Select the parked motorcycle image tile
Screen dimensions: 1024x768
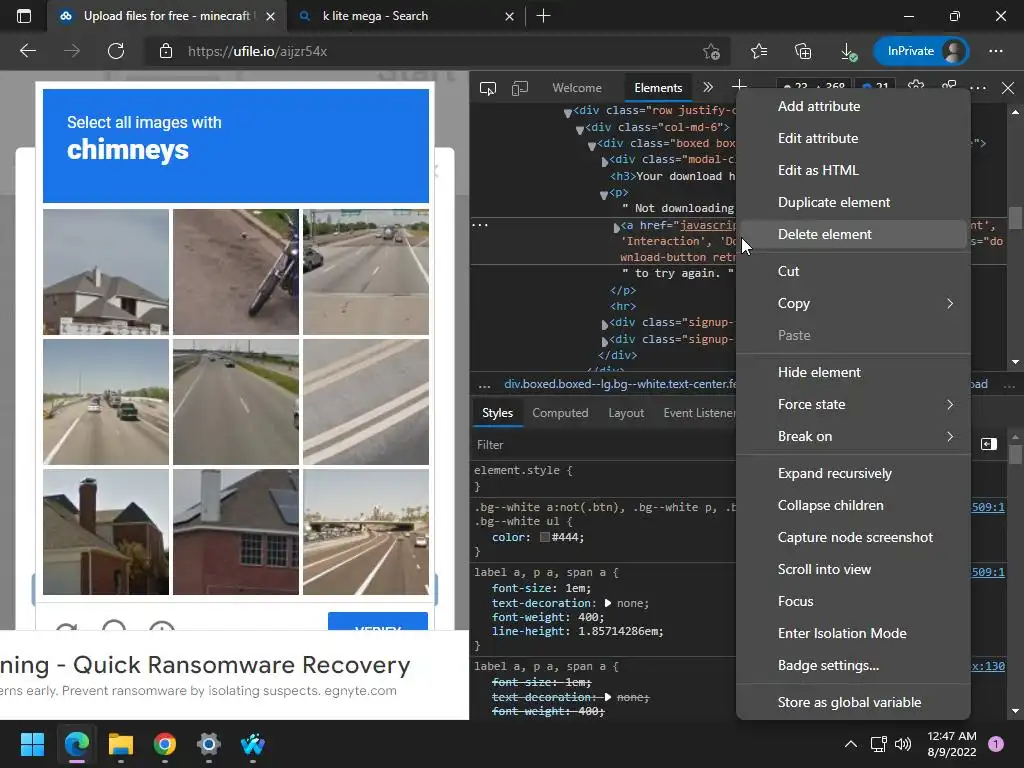(236, 272)
